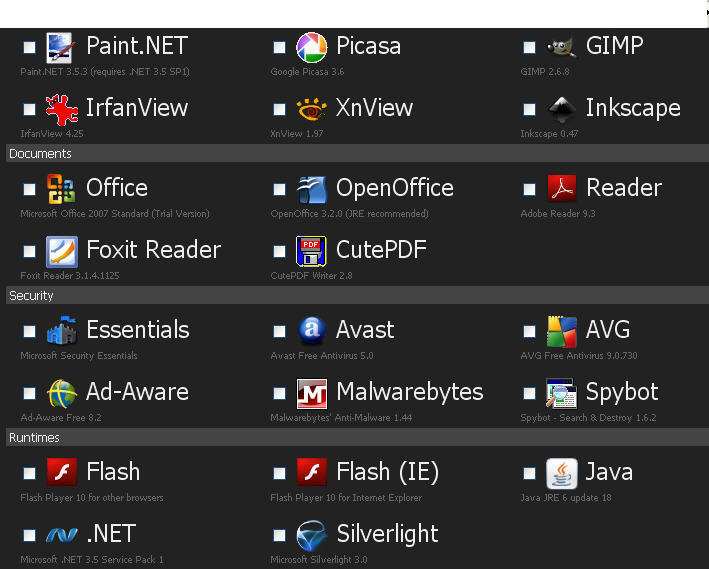Click the red IrfanView splat icon

click(x=61, y=109)
